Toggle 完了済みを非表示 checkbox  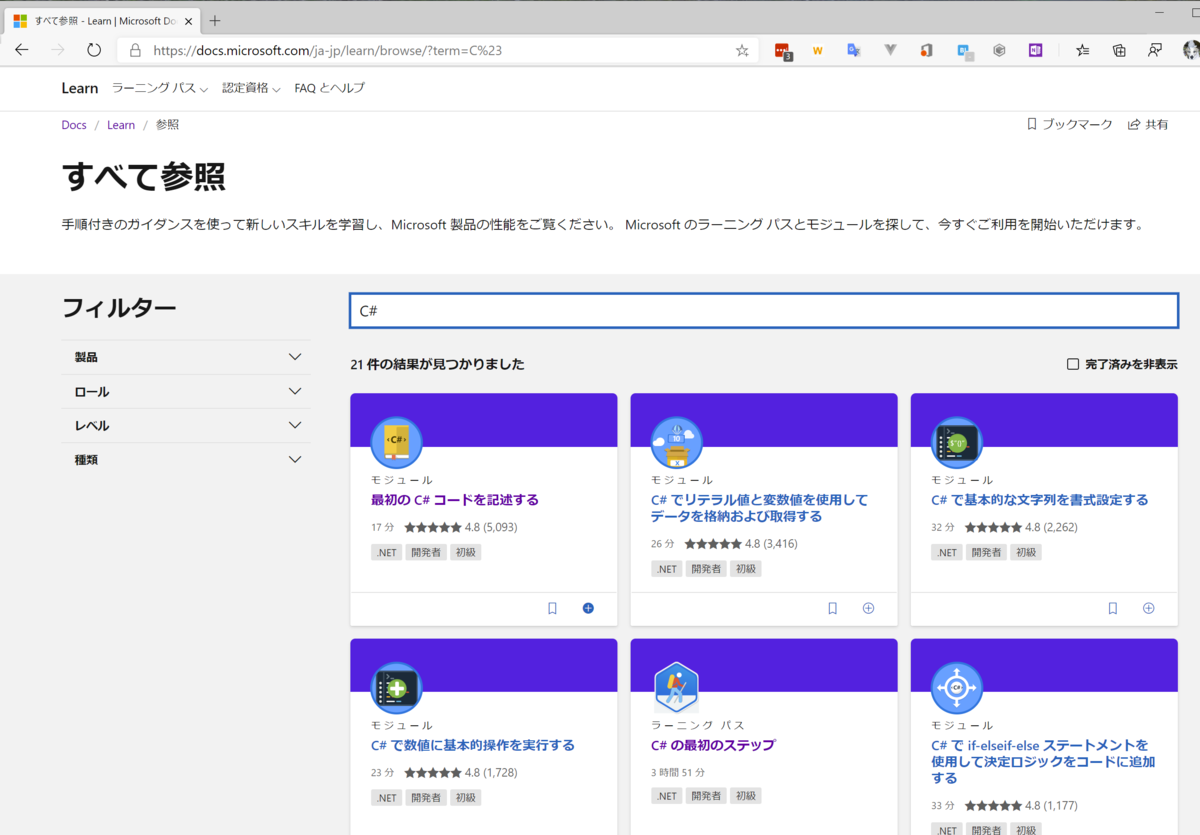pos(1073,364)
